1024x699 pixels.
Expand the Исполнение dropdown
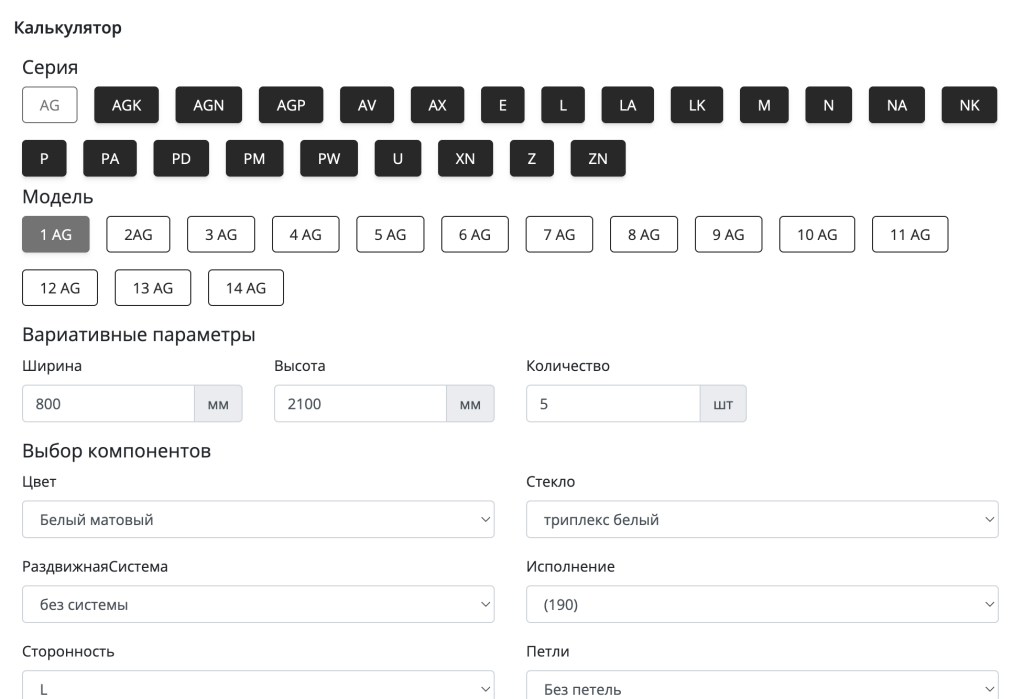point(762,604)
